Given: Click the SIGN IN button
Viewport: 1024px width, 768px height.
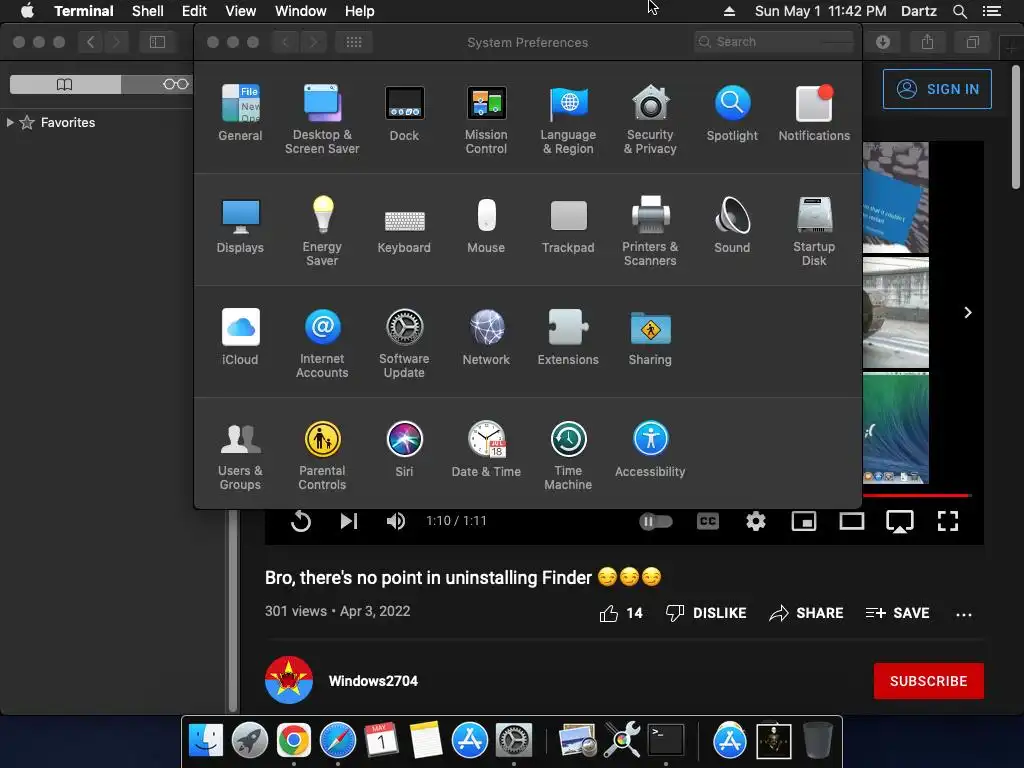Looking at the screenshot, I should (x=937, y=89).
